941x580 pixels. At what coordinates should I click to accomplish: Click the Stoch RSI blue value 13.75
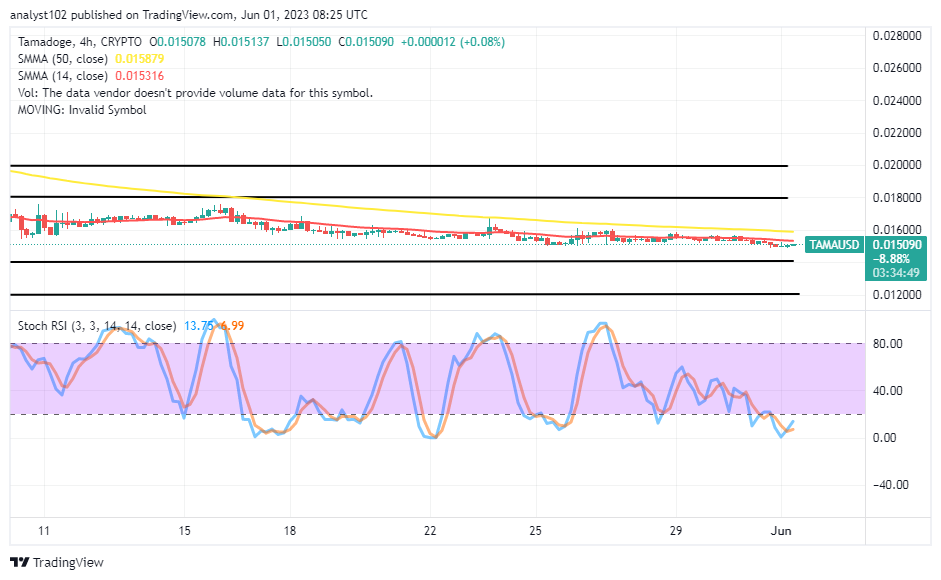click(x=198, y=326)
